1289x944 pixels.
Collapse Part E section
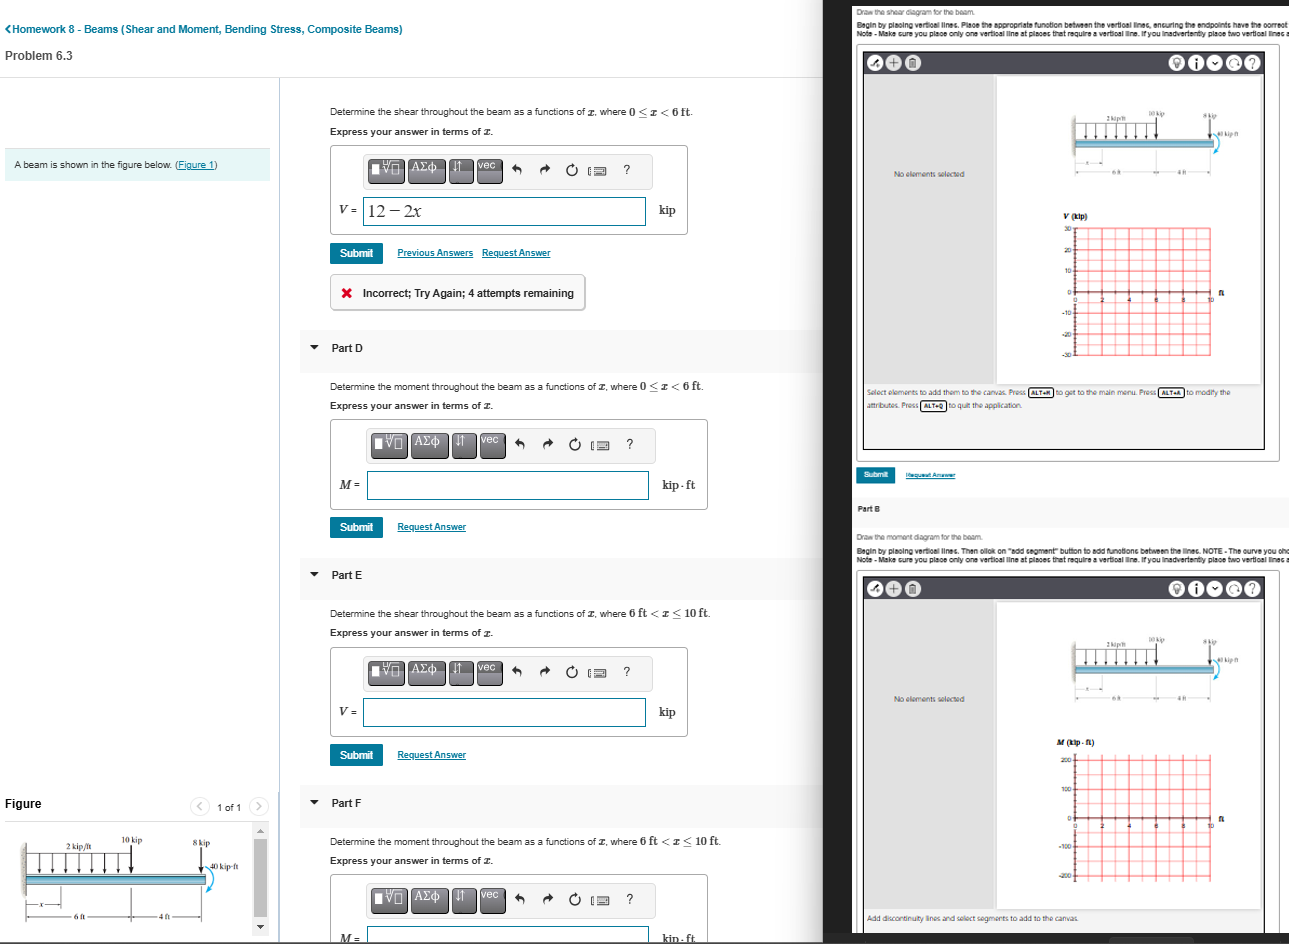314,575
